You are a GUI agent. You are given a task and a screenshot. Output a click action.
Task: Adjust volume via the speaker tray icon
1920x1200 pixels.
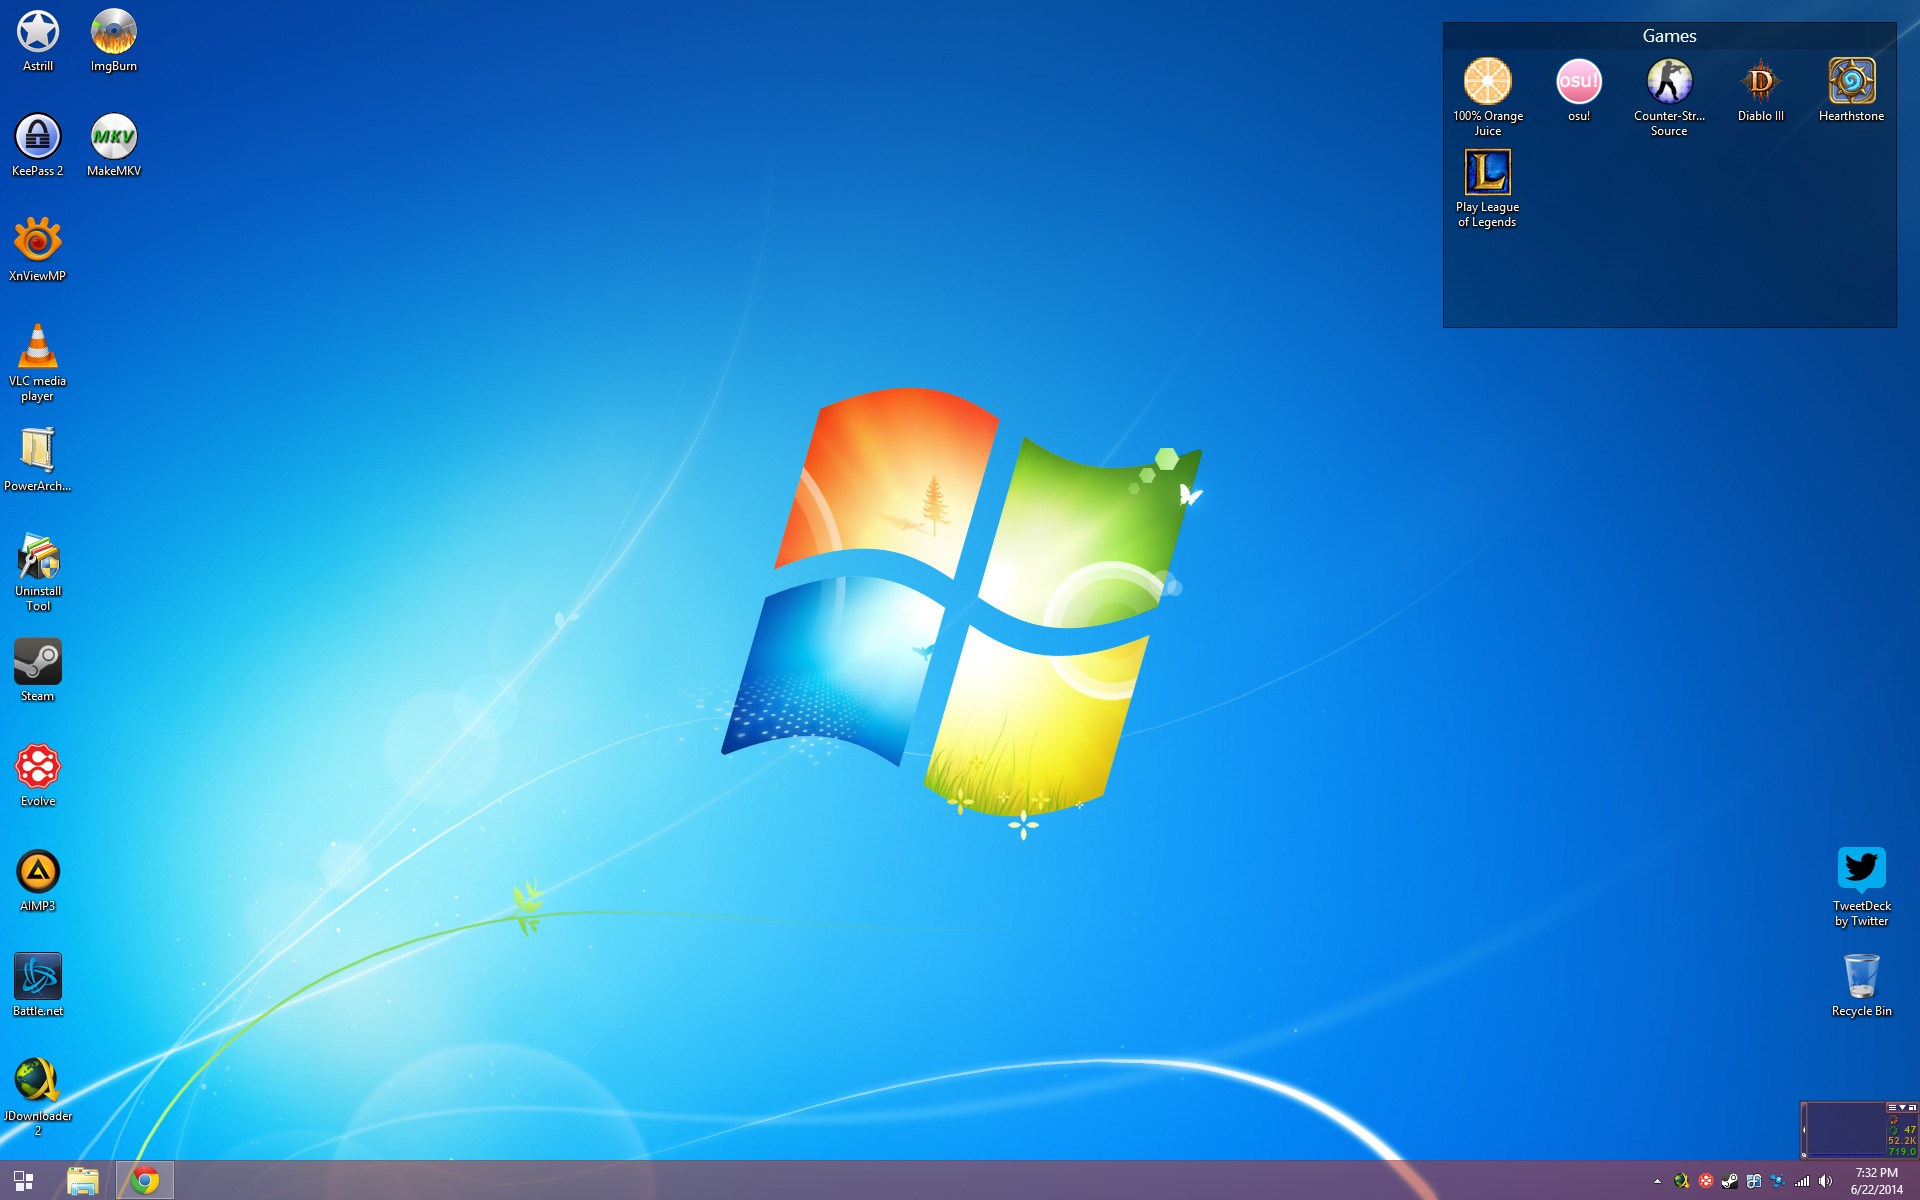(1825, 1181)
